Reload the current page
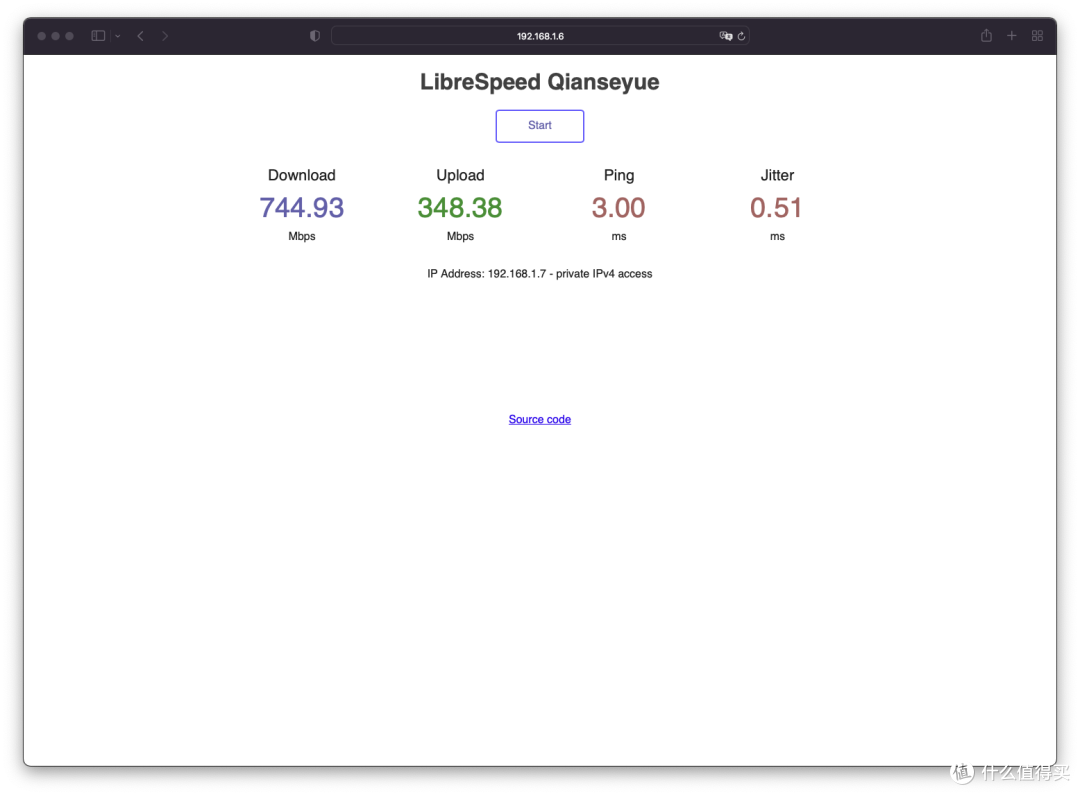1080x795 pixels. (741, 36)
